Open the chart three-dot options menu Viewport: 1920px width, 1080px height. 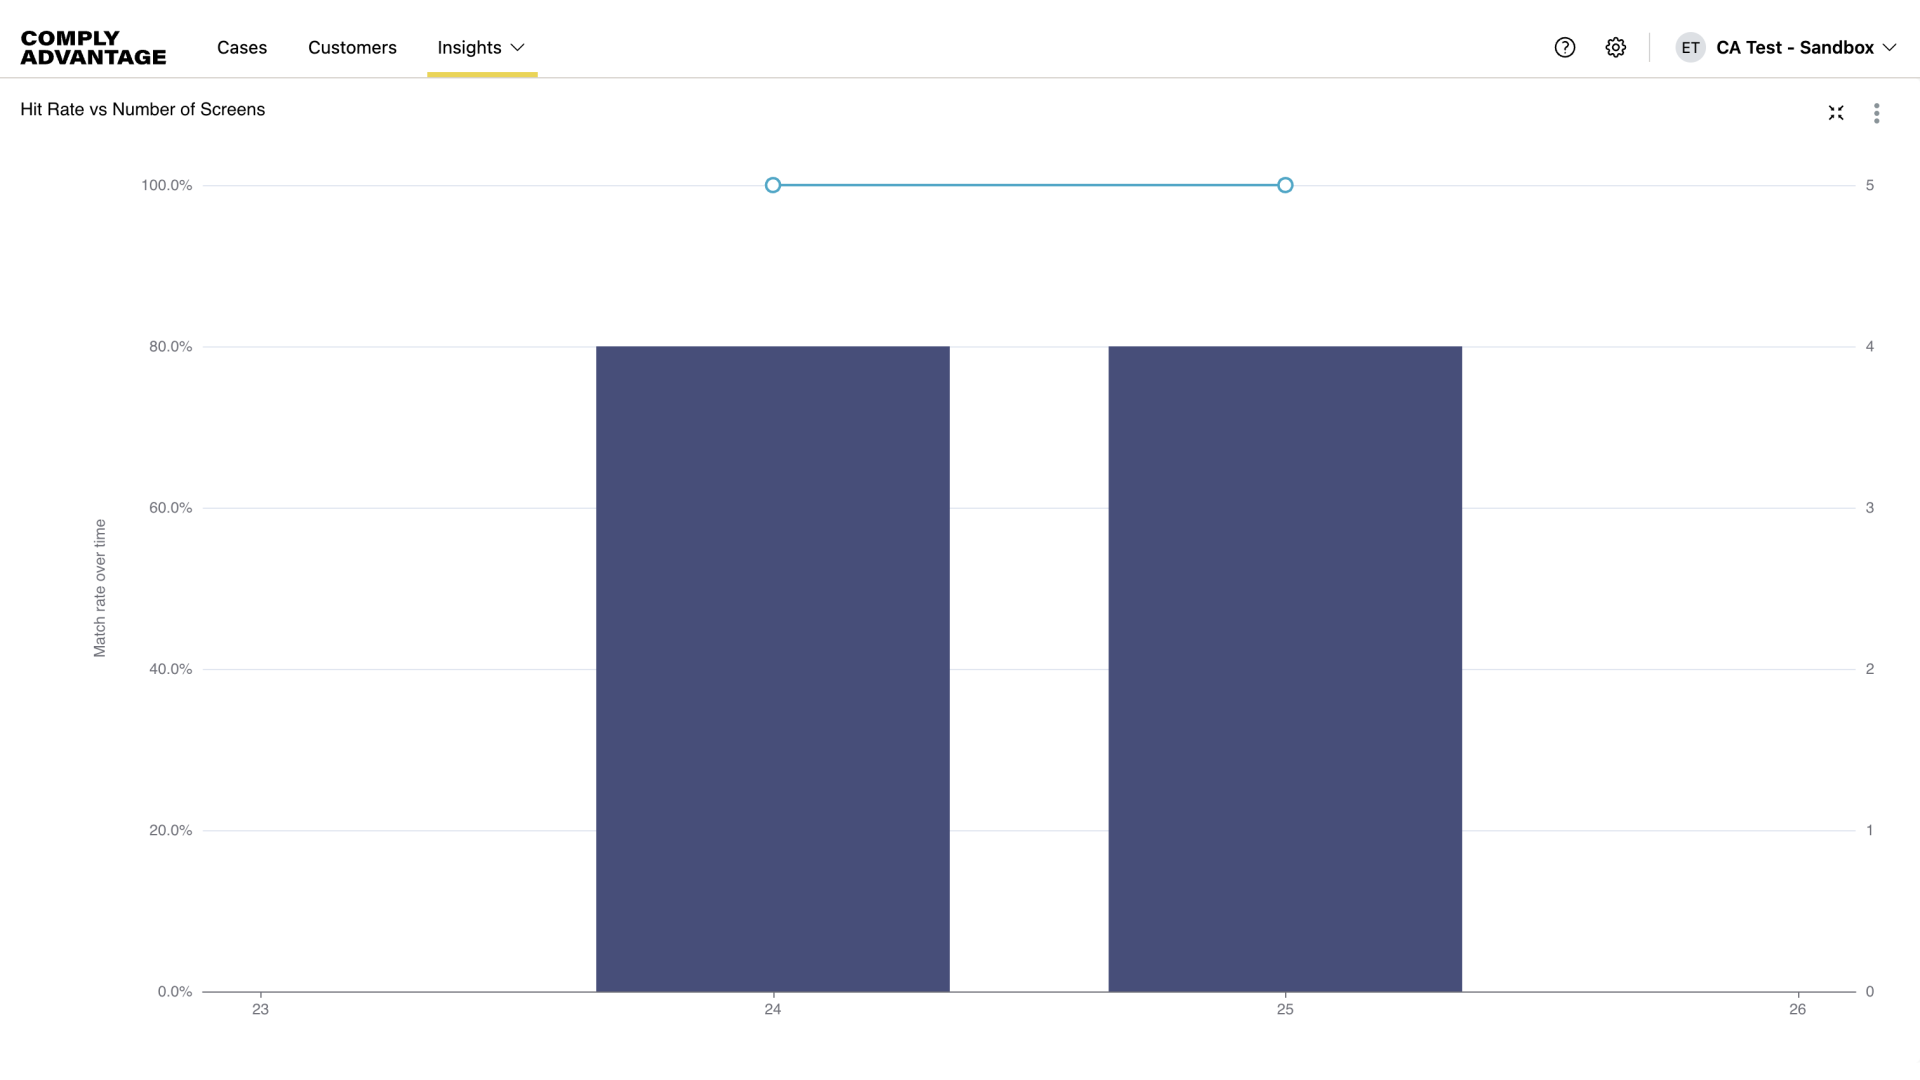(1876, 113)
